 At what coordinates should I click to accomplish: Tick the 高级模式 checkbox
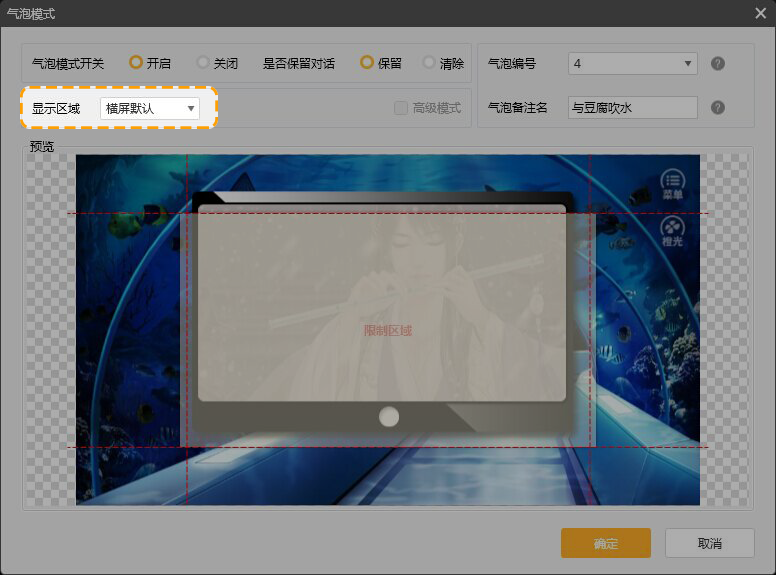click(401, 108)
